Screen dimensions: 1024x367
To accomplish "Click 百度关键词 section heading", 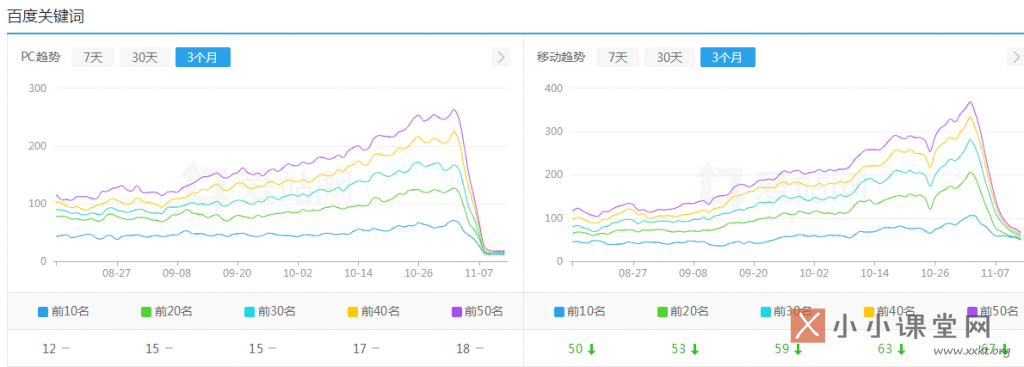I will (45, 16).
